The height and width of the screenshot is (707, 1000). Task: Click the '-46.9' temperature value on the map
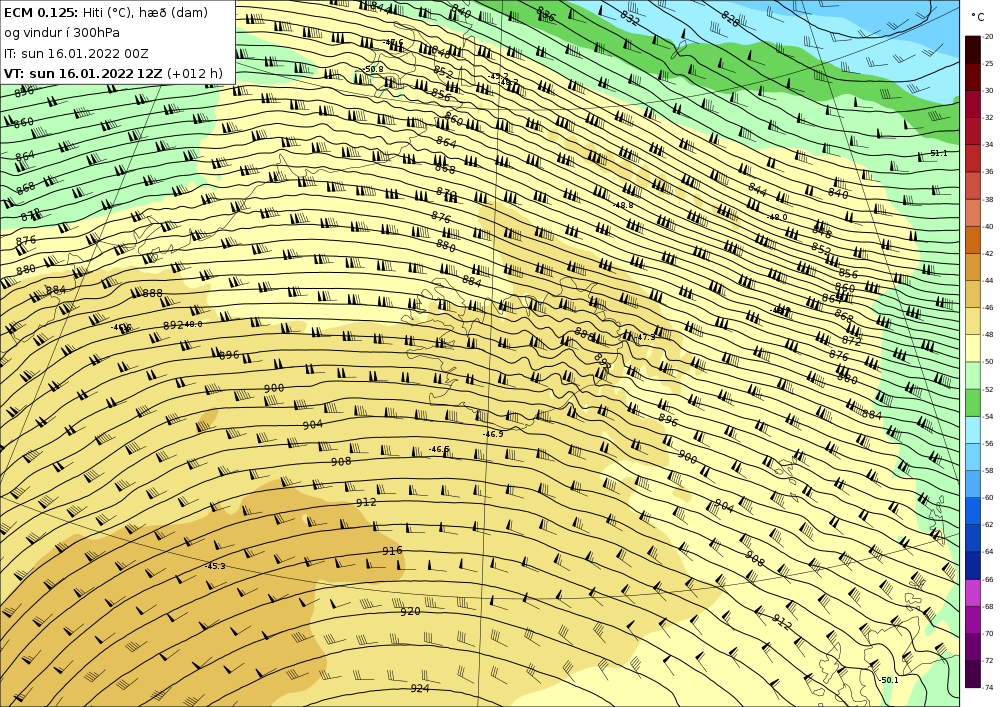[x=493, y=434]
